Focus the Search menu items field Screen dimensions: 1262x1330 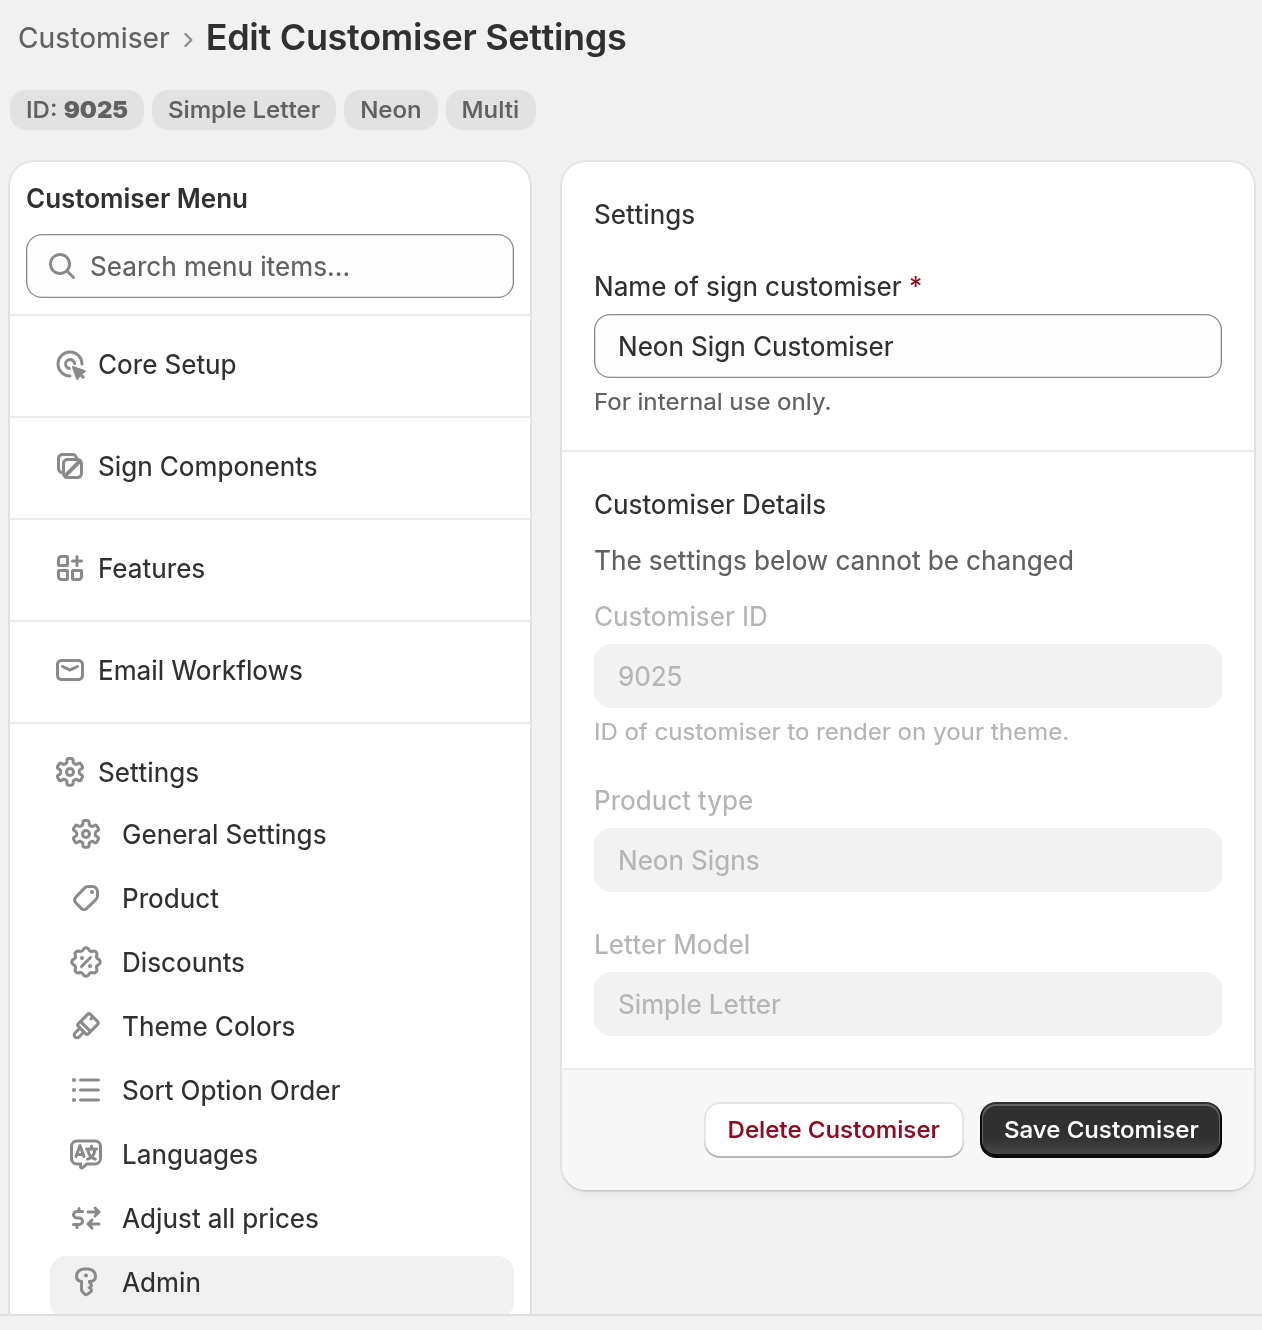click(270, 266)
